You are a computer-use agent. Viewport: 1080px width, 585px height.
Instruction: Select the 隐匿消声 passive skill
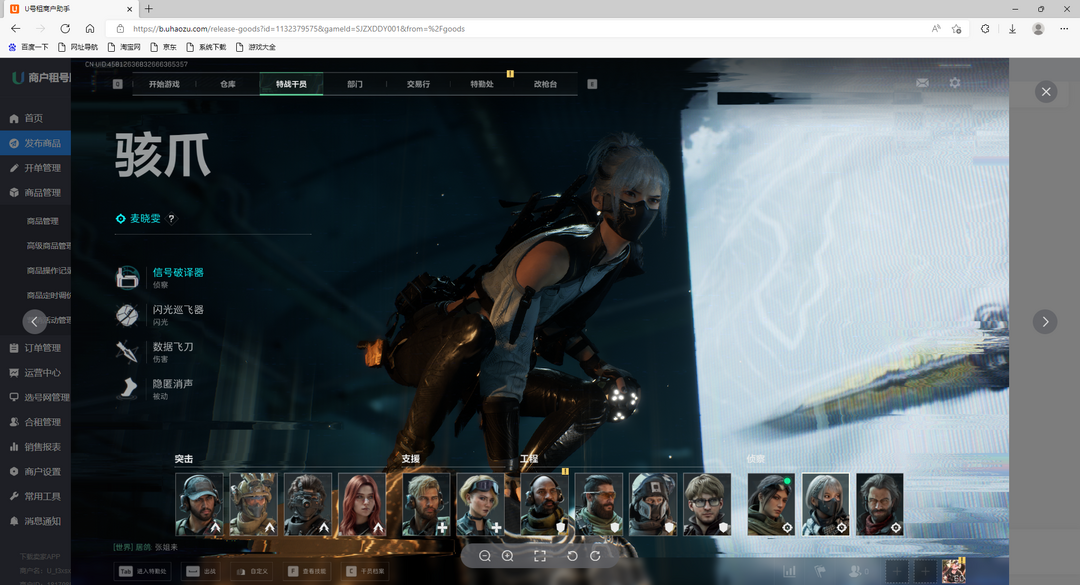[155, 389]
